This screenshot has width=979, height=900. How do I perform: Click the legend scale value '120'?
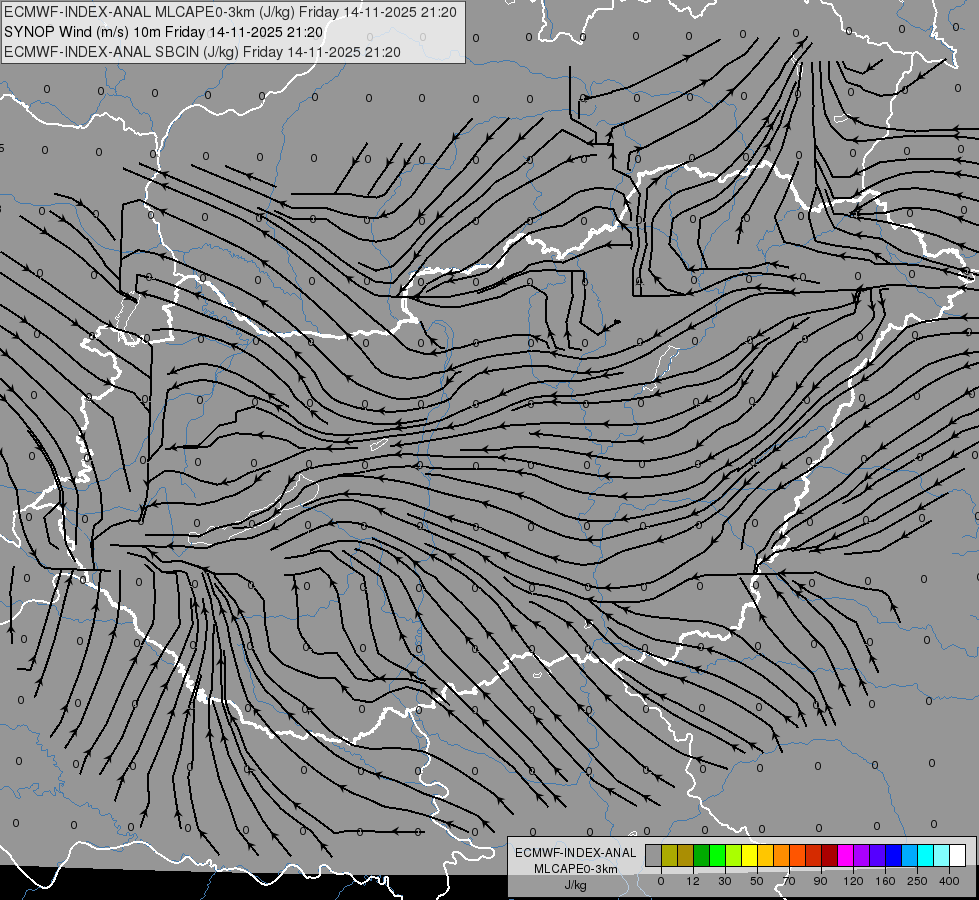tap(853, 881)
